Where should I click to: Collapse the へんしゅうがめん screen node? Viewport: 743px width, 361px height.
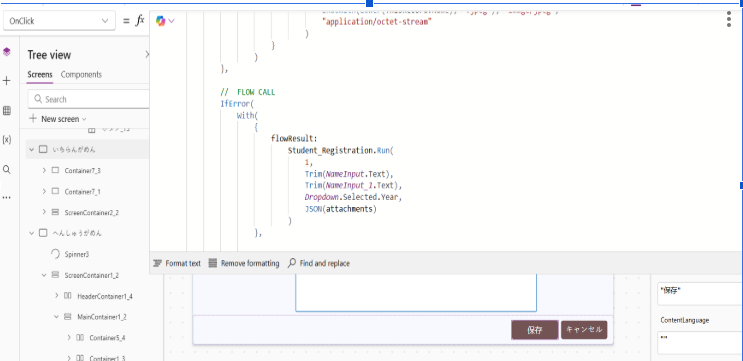click(x=31, y=233)
